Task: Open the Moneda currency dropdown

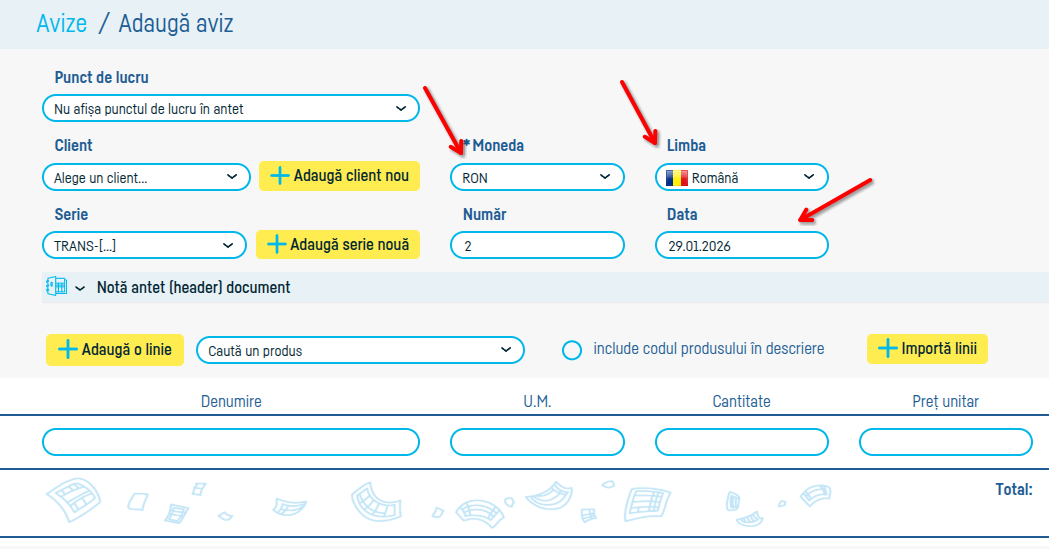Action: click(x=537, y=177)
